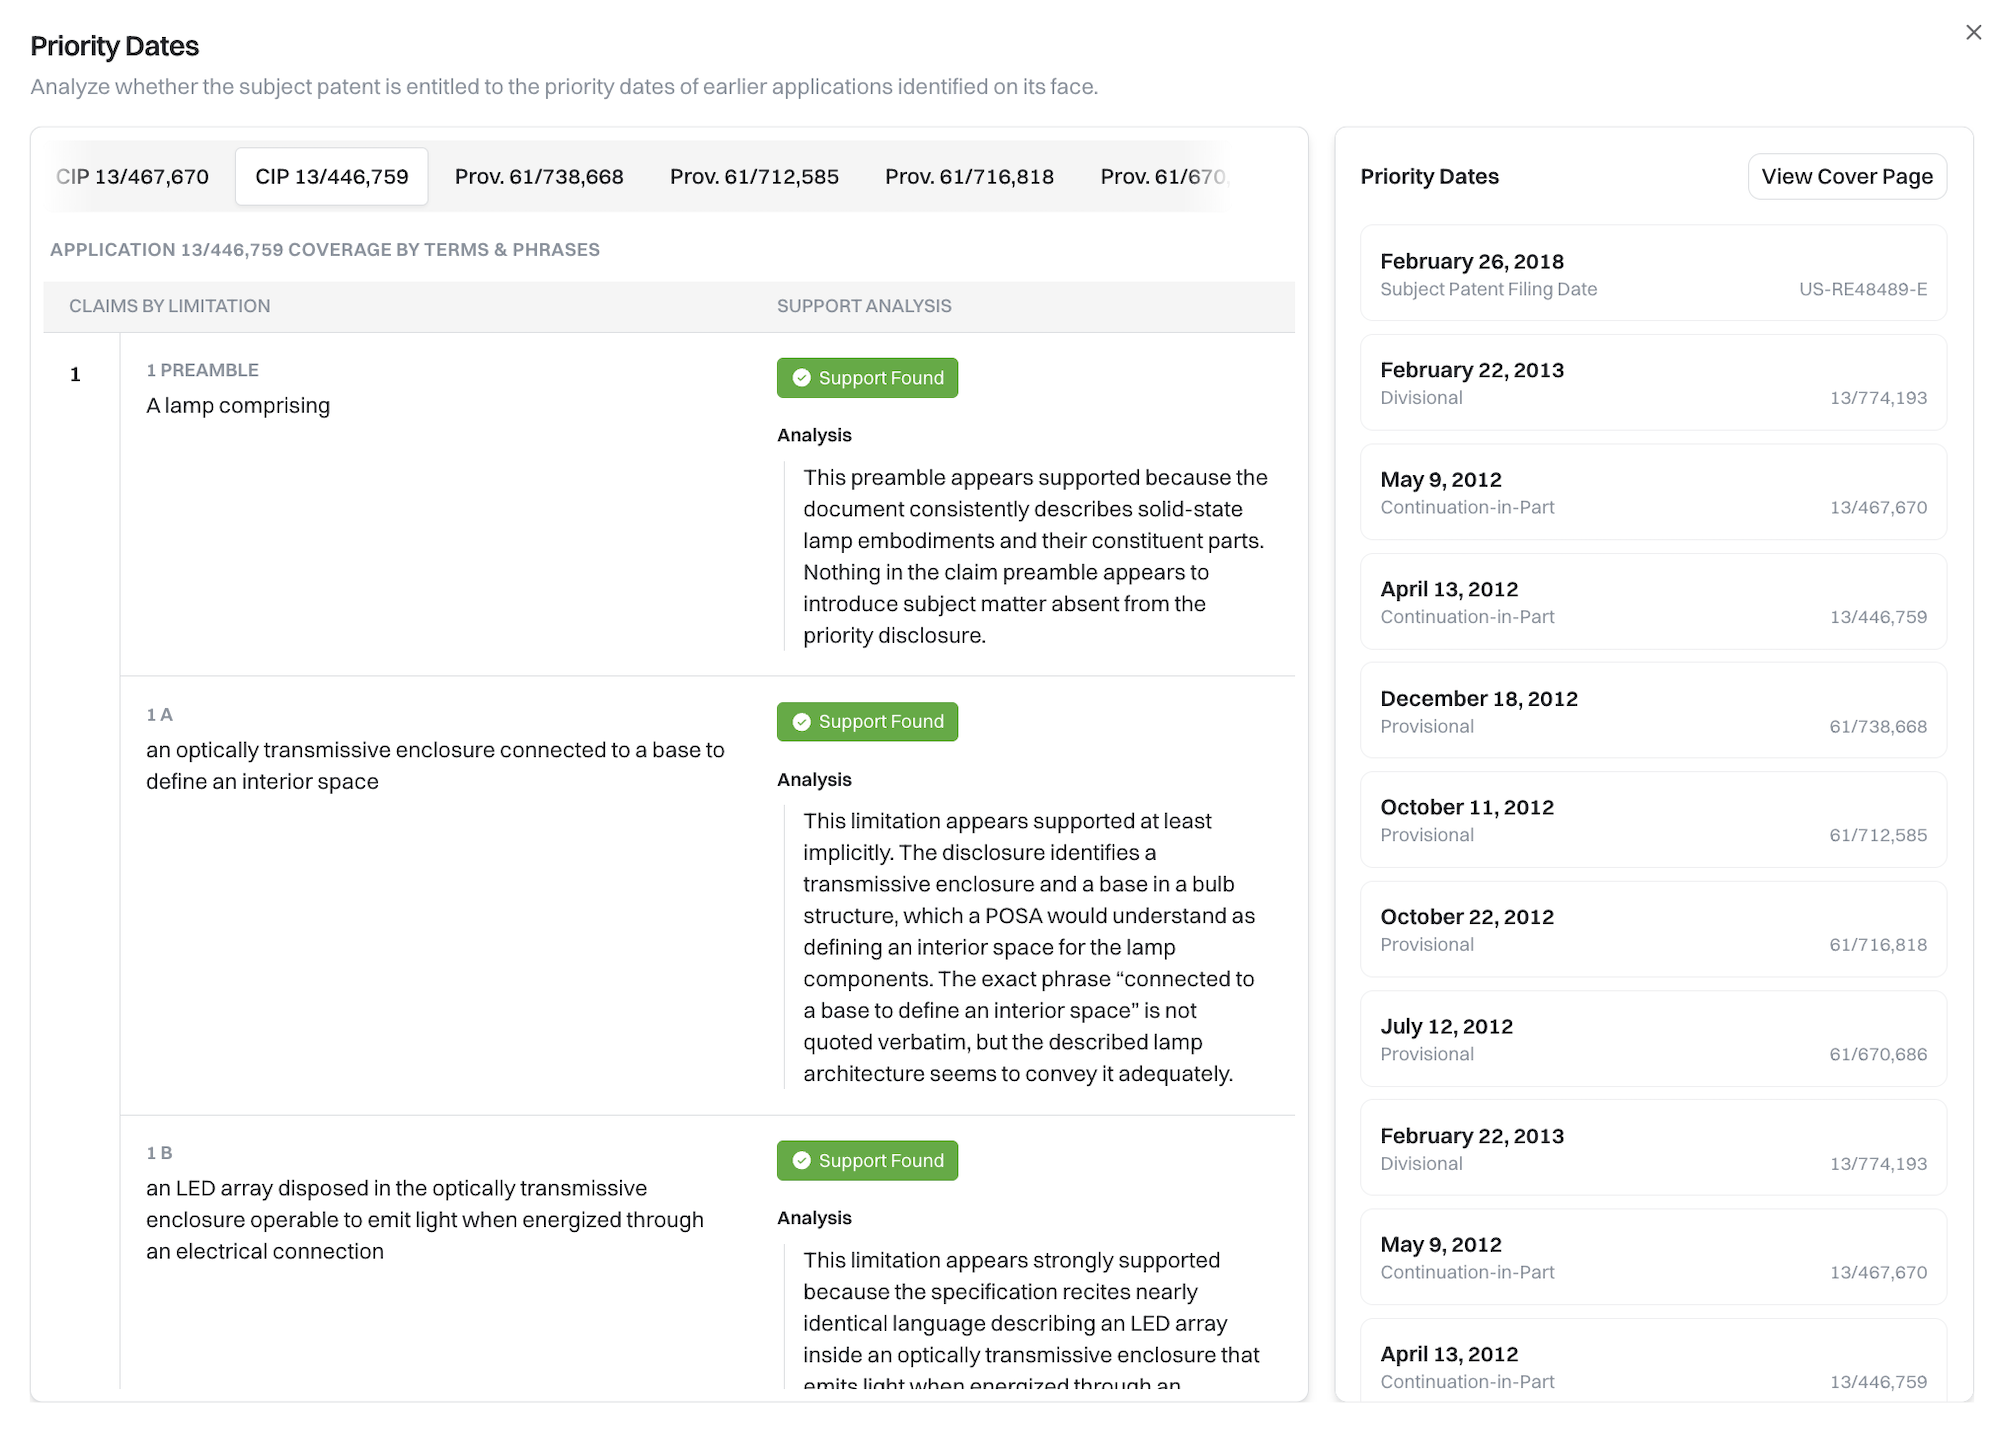Select the first May 9, 2012 Continuation-in-Part card
This screenshot has height=1432, width=2004.
1652,492
